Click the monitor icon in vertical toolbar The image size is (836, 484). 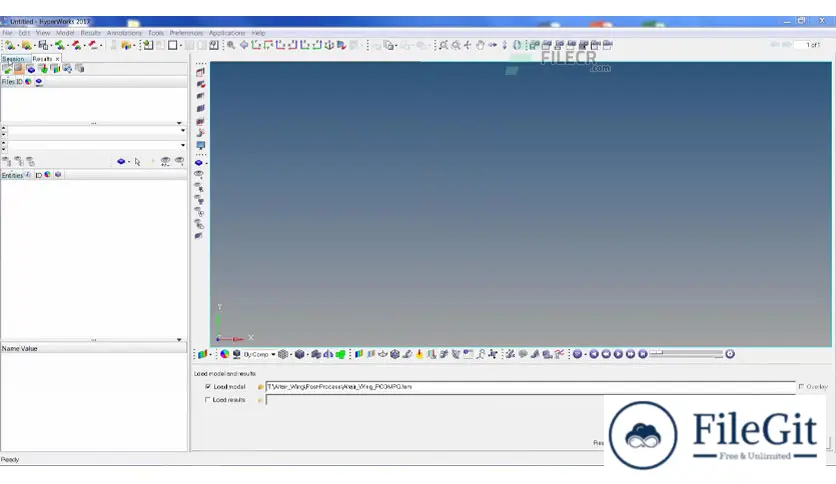coord(200,145)
